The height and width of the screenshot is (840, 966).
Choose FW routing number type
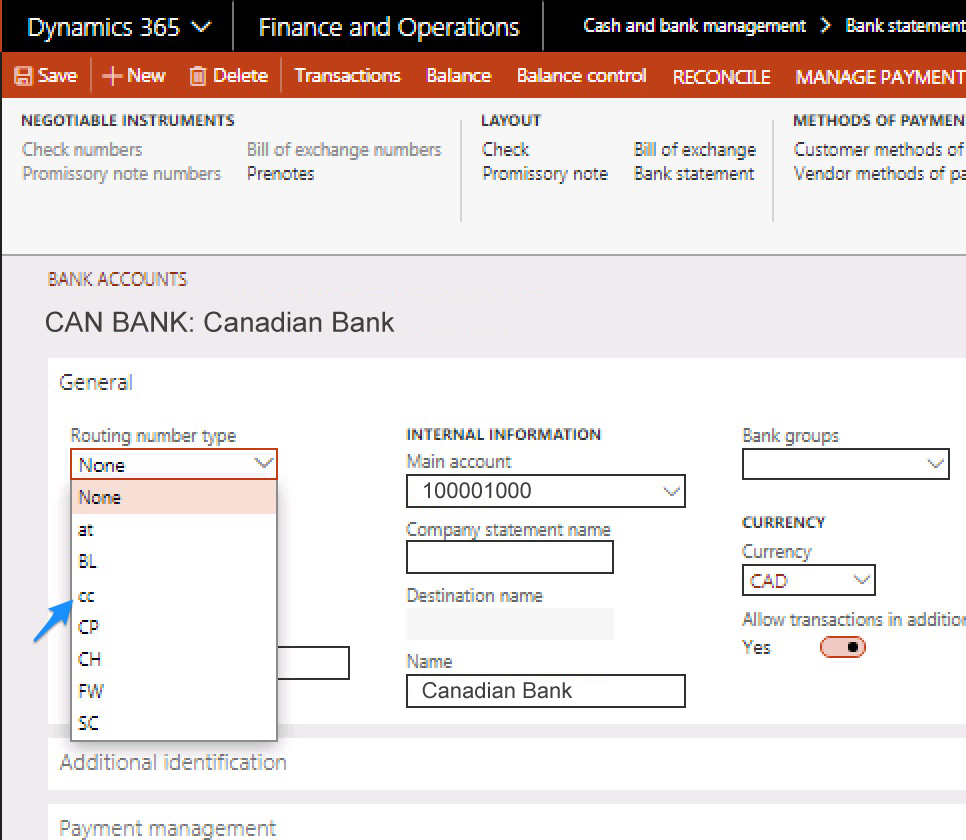click(x=174, y=691)
